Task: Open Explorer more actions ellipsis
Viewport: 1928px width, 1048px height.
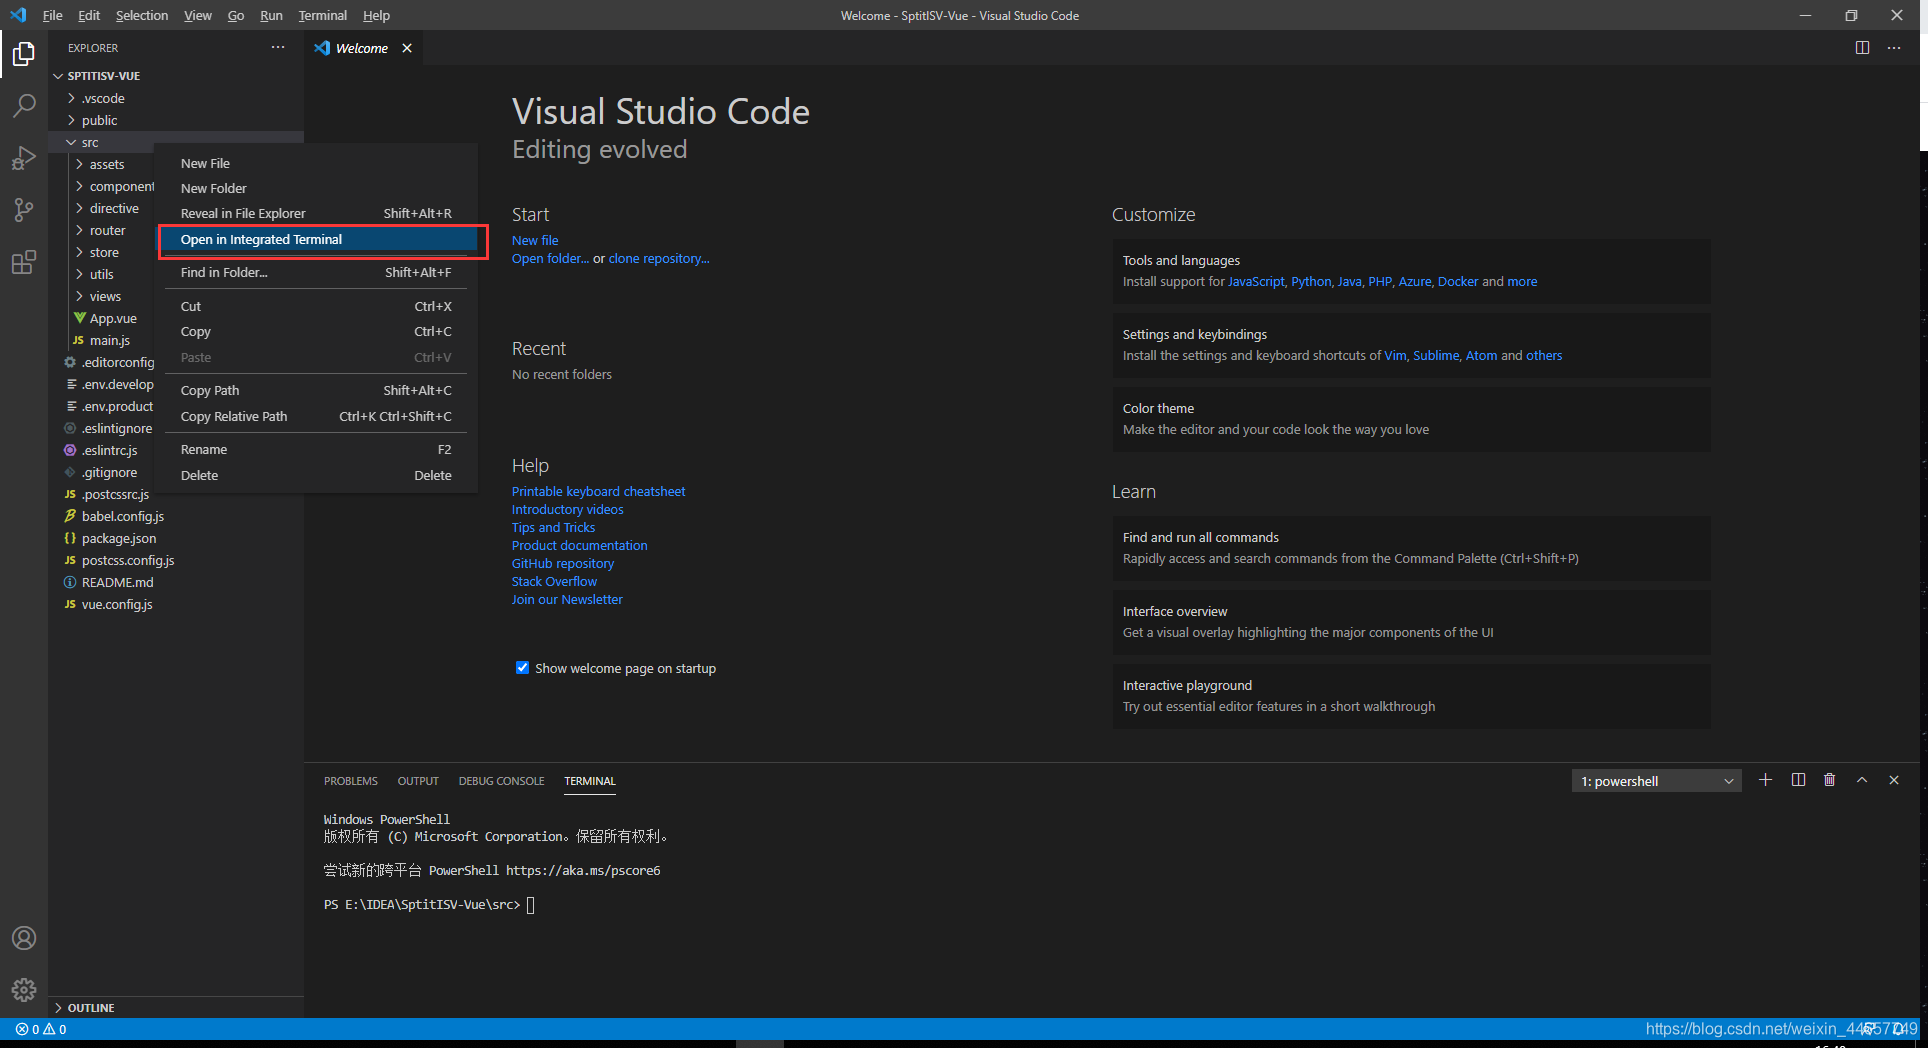Action: (x=278, y=48)
